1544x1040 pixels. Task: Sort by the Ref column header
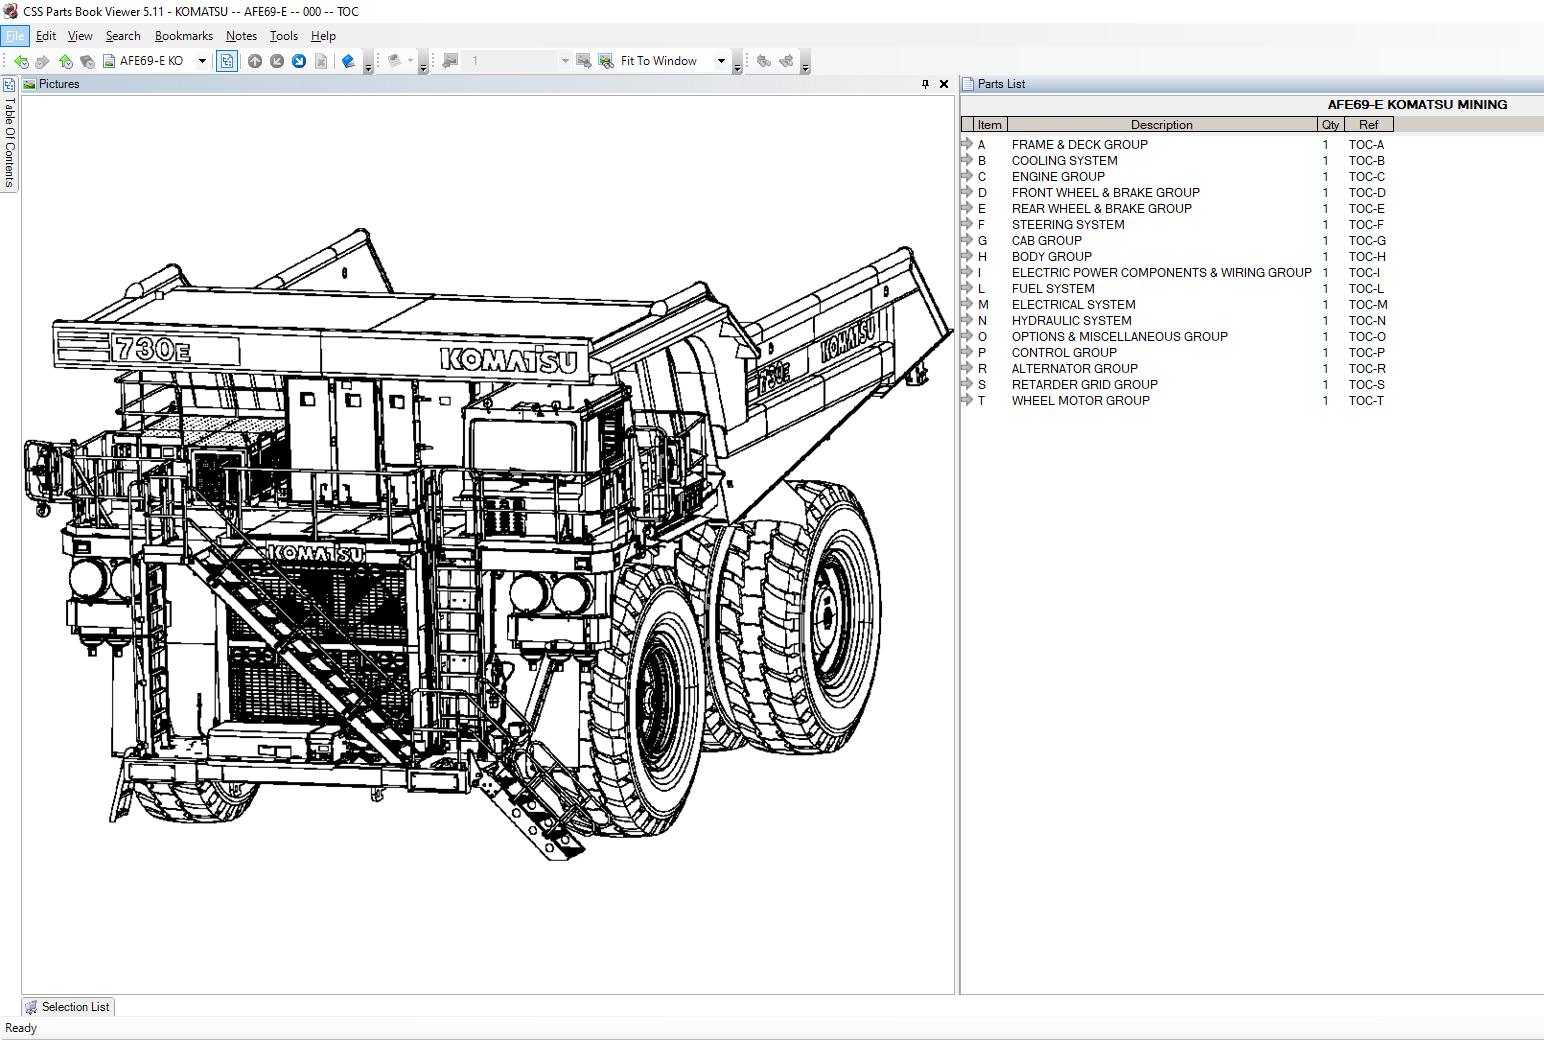[x=1369, y=125]
